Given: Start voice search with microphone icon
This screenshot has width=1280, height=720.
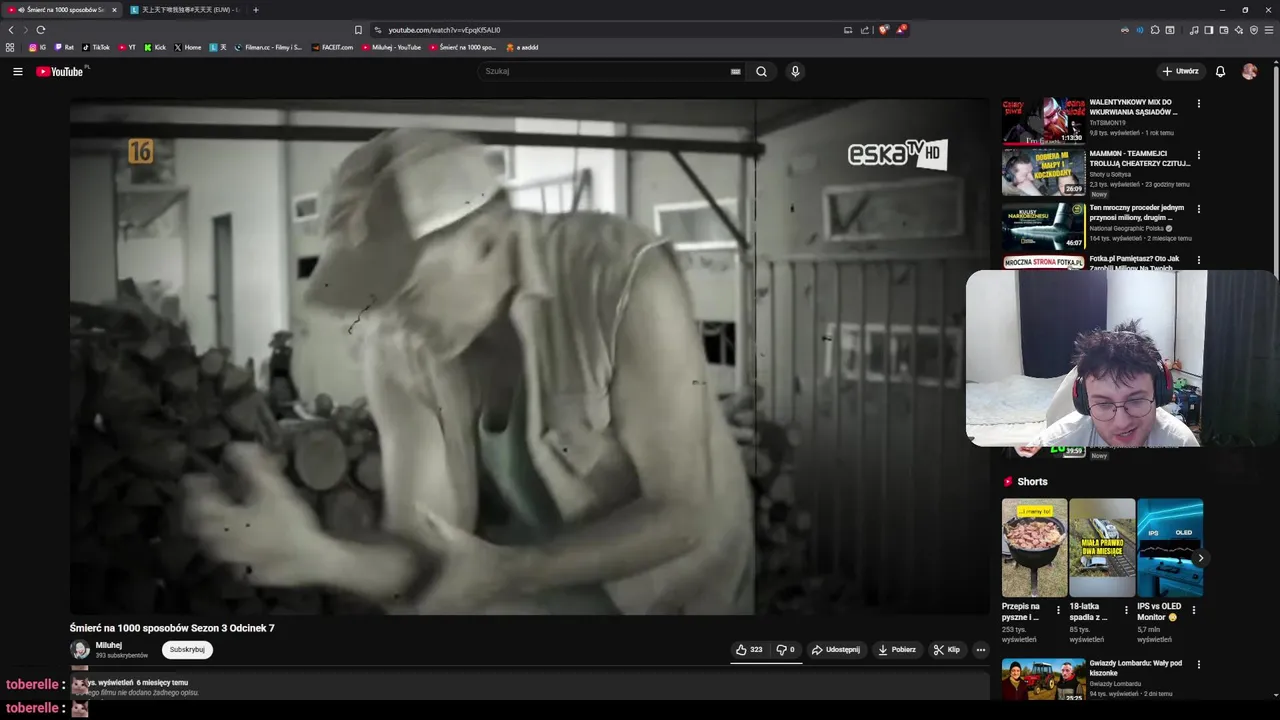Looking at the screenshot, I should (x=795, y=71).
